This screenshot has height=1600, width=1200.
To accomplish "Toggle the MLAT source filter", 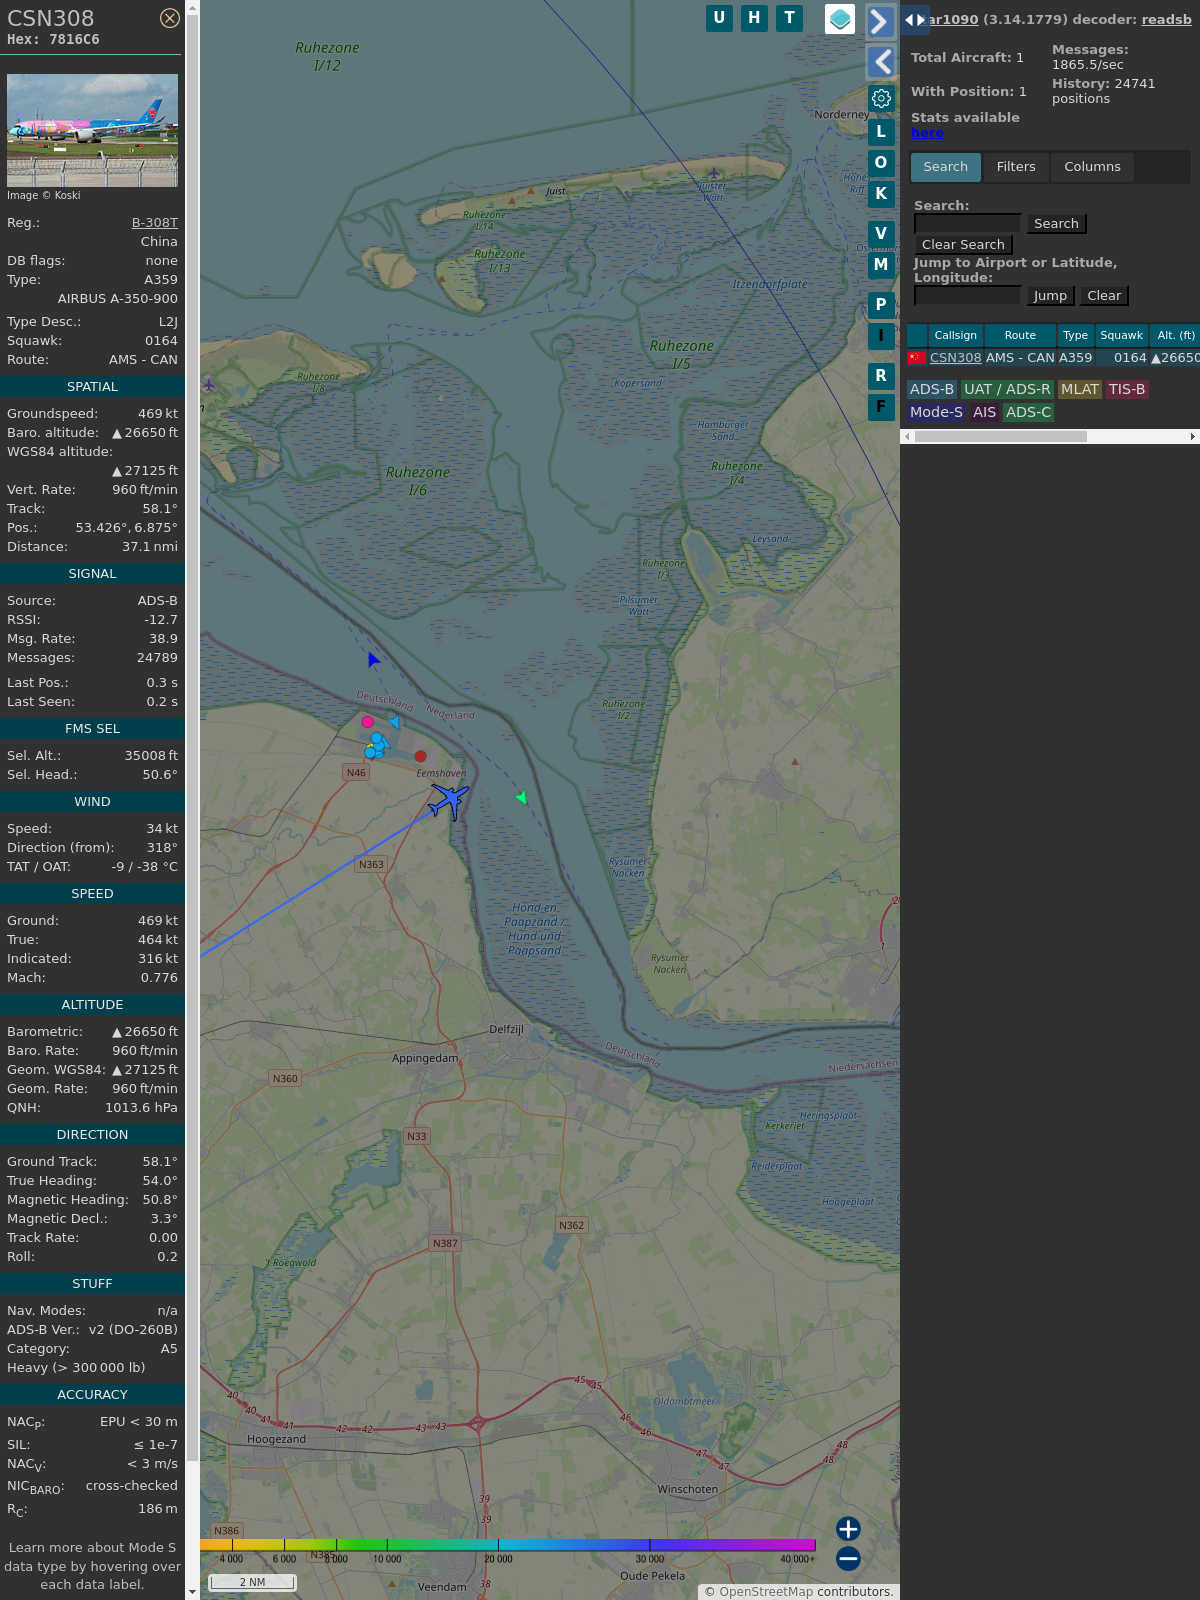I will (1079, 389).
